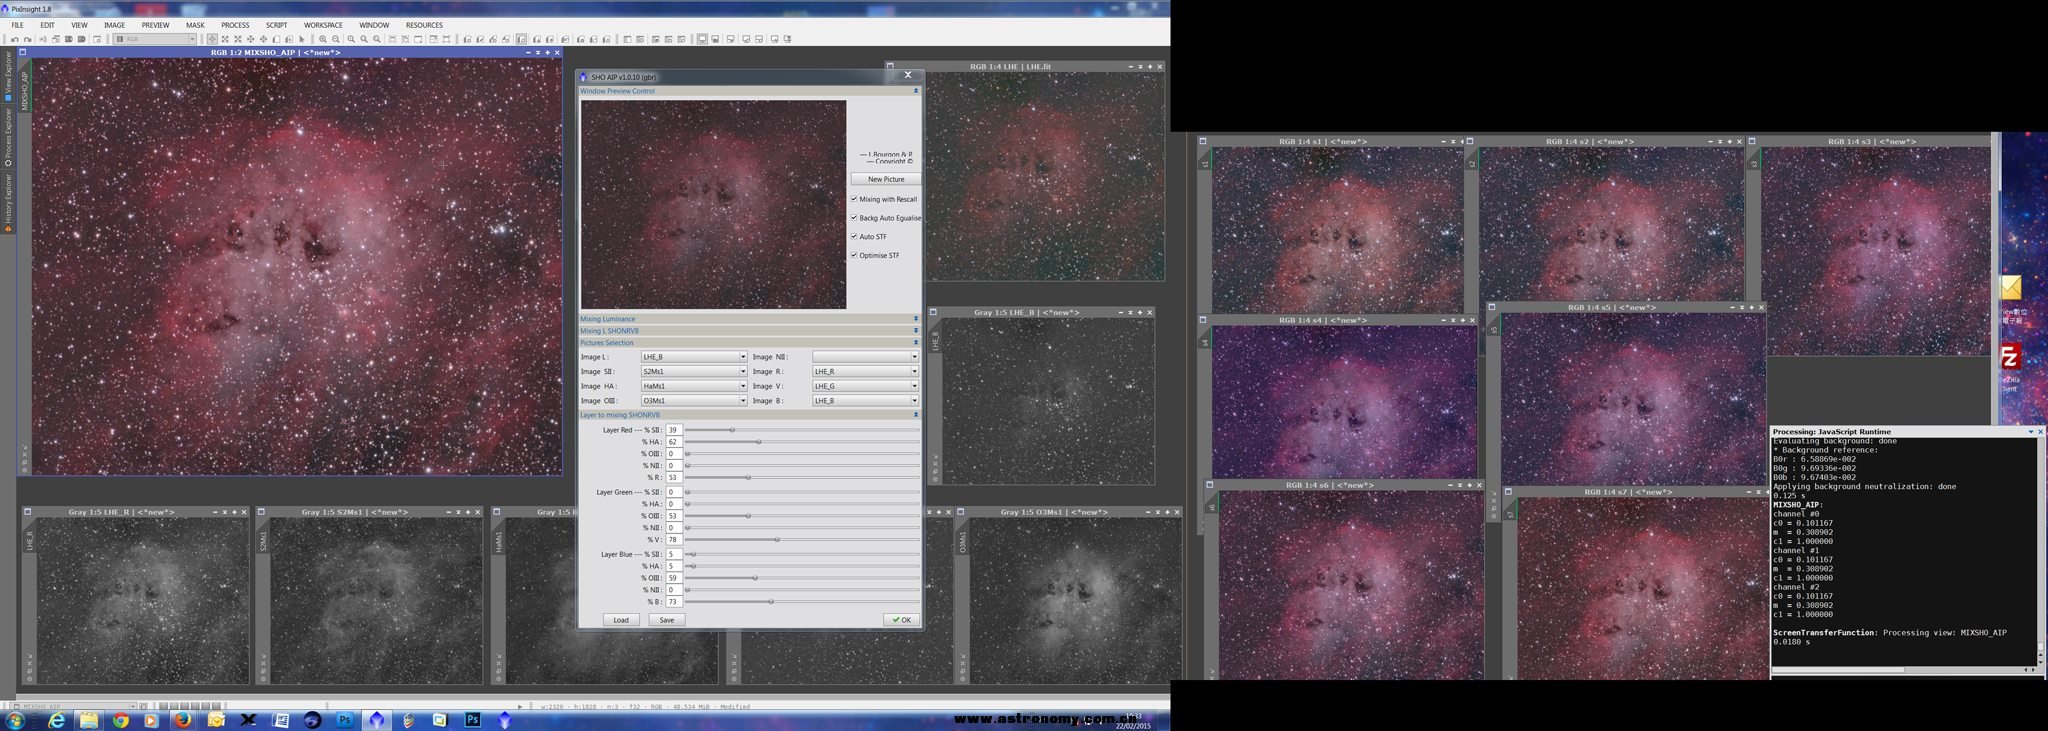Open Windows Explorer folder in taskbar
Image resolution: width=2048 pixels, height=731 pixels.
(x=88, y=720)
